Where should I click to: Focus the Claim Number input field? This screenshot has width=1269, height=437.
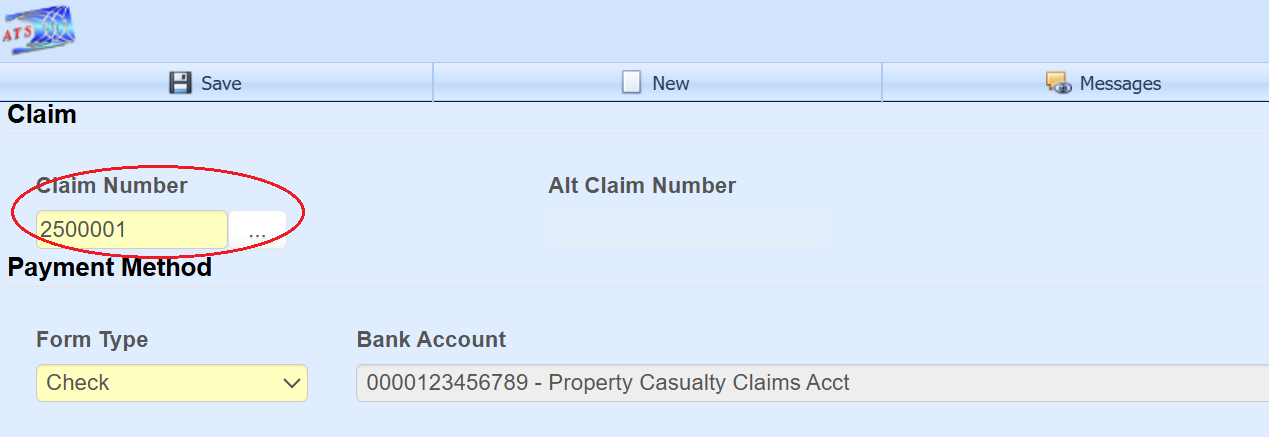(x=132, y=230)
